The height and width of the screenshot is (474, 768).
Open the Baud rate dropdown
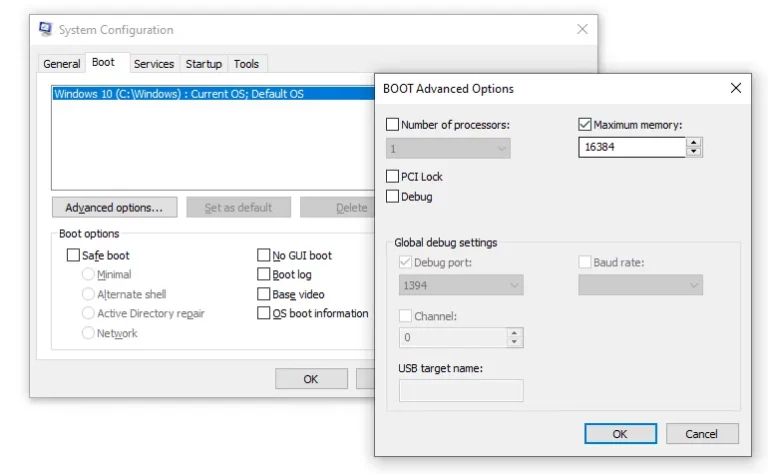click(641, 285)
